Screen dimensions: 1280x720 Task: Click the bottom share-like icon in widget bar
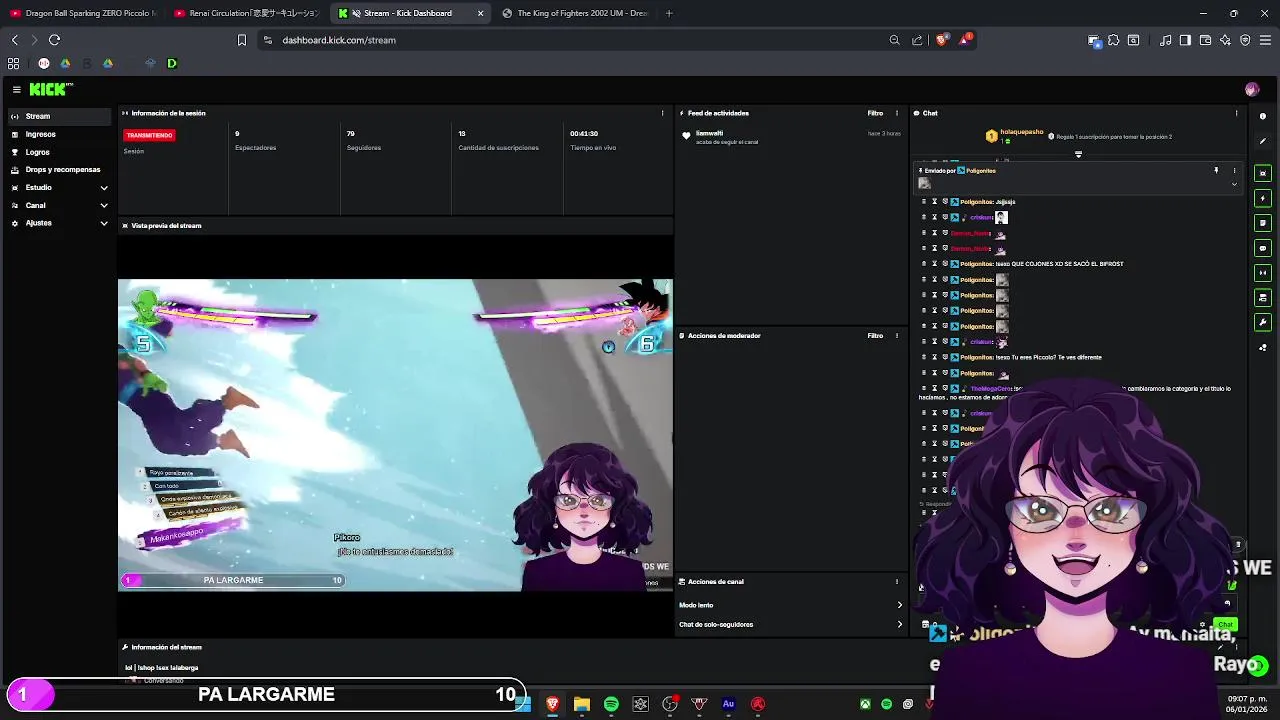1263,348
